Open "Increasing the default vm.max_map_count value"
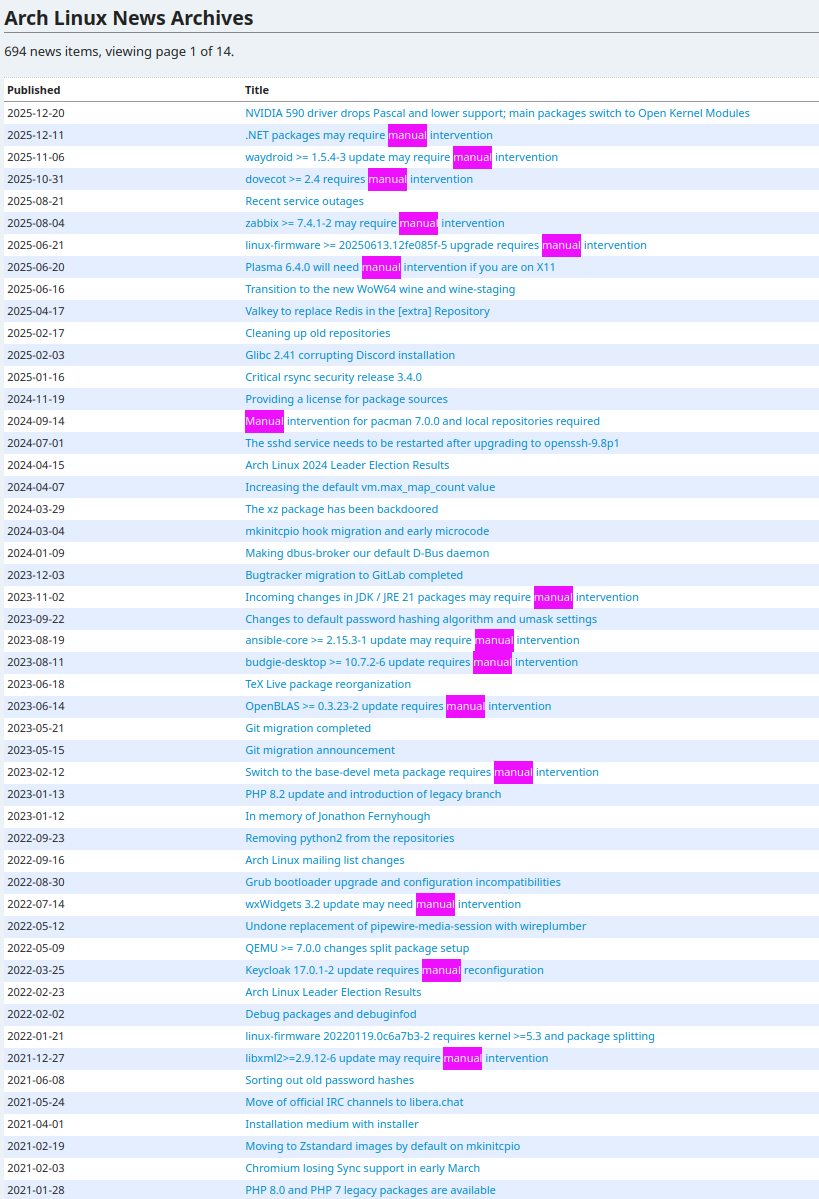Viewport: 819px width, 1199px height. (370, 487)
